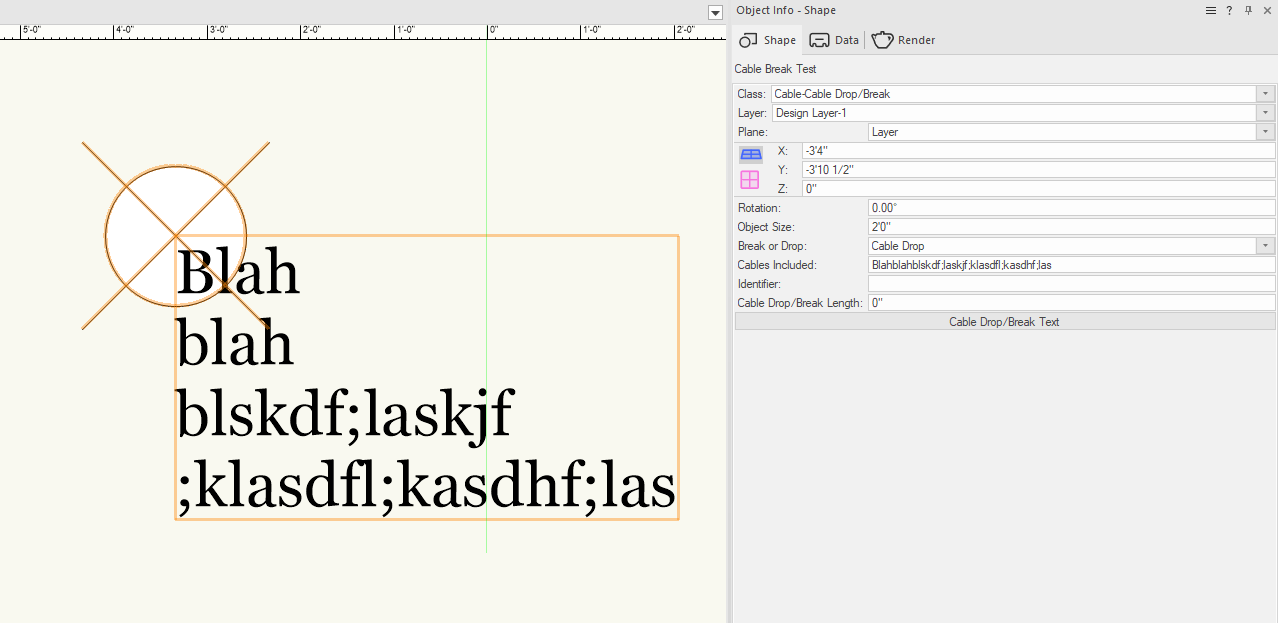Click the Object Size field

coord(1070,227)
